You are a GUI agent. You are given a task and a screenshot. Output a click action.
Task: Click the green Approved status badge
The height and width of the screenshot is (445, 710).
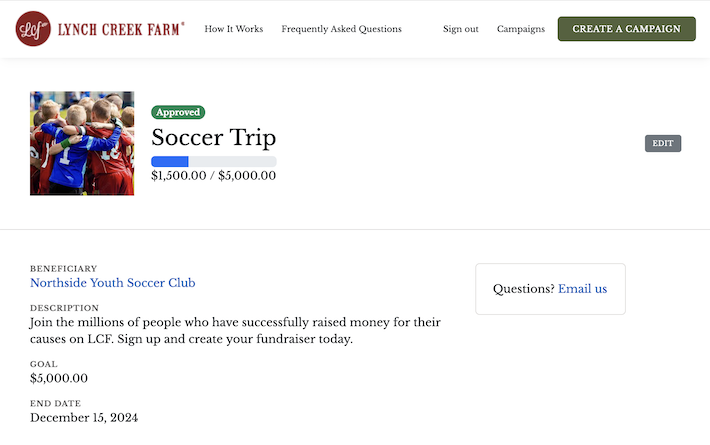click(x=178, y=112)
